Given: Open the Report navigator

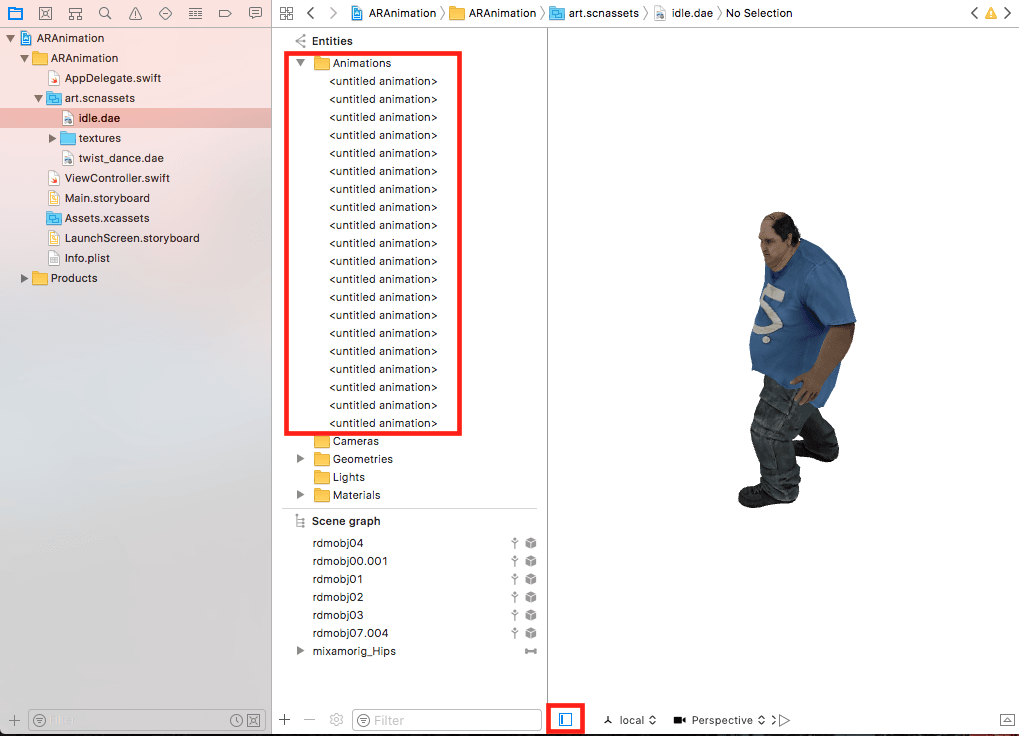Looking at the screenshot, I should coord(255,13).
